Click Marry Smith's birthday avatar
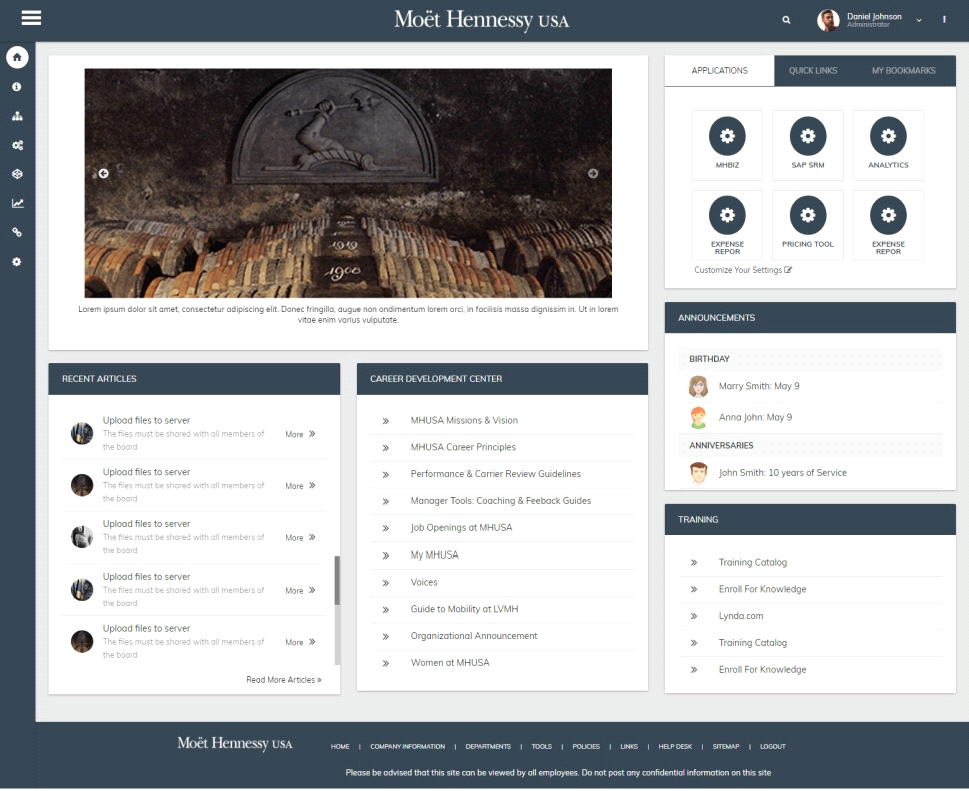 coord(699,386)
